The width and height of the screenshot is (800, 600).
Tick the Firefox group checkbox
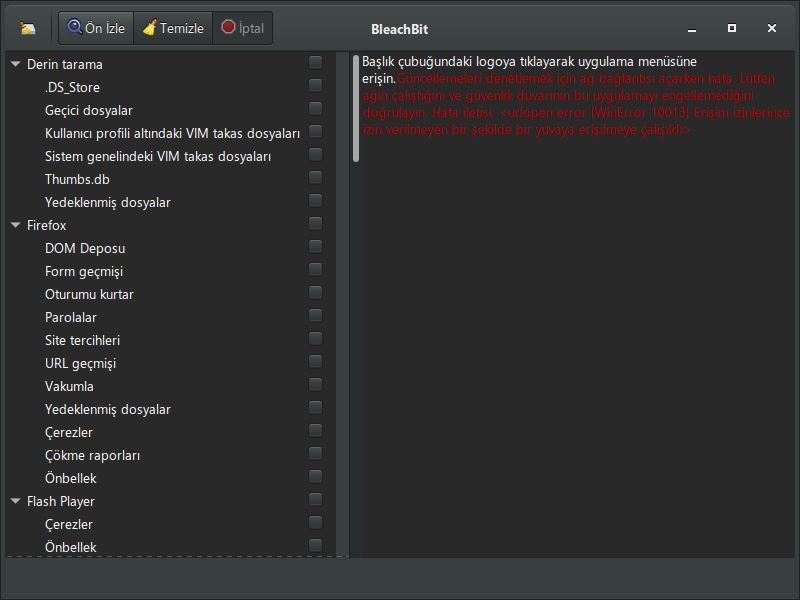[315, 223]
